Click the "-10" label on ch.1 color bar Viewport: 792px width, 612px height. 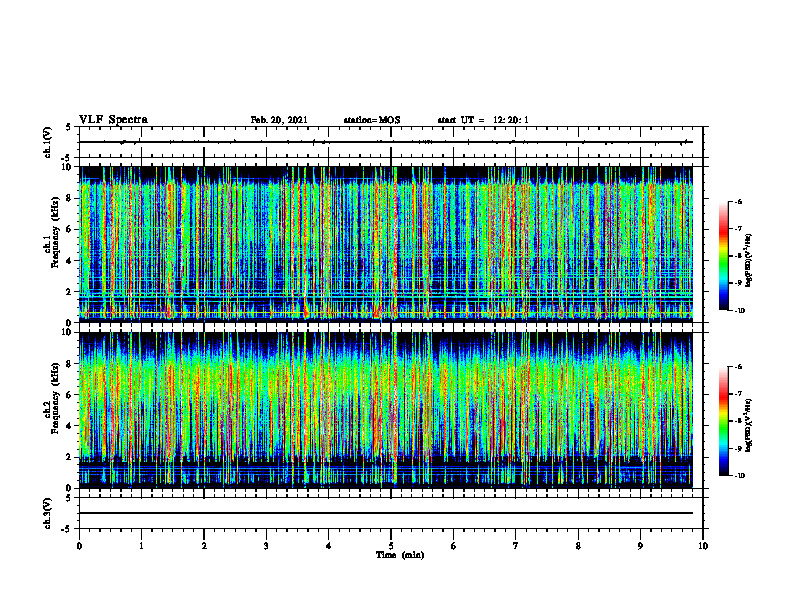point(739,311)
